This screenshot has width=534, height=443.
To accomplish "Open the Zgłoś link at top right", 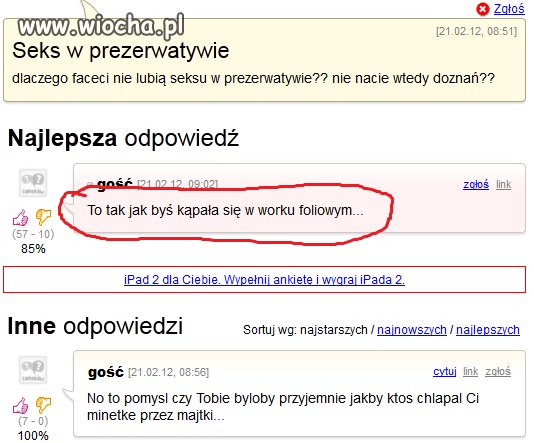I will point(509,9).
